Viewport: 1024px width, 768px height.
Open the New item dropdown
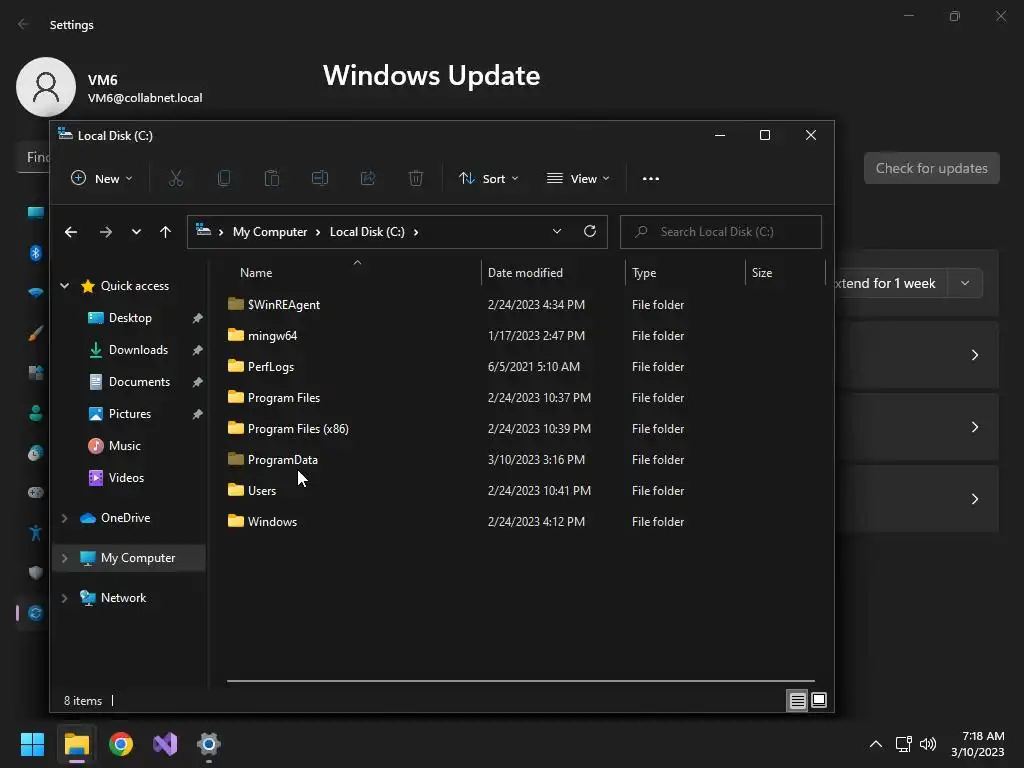point(102,178)
